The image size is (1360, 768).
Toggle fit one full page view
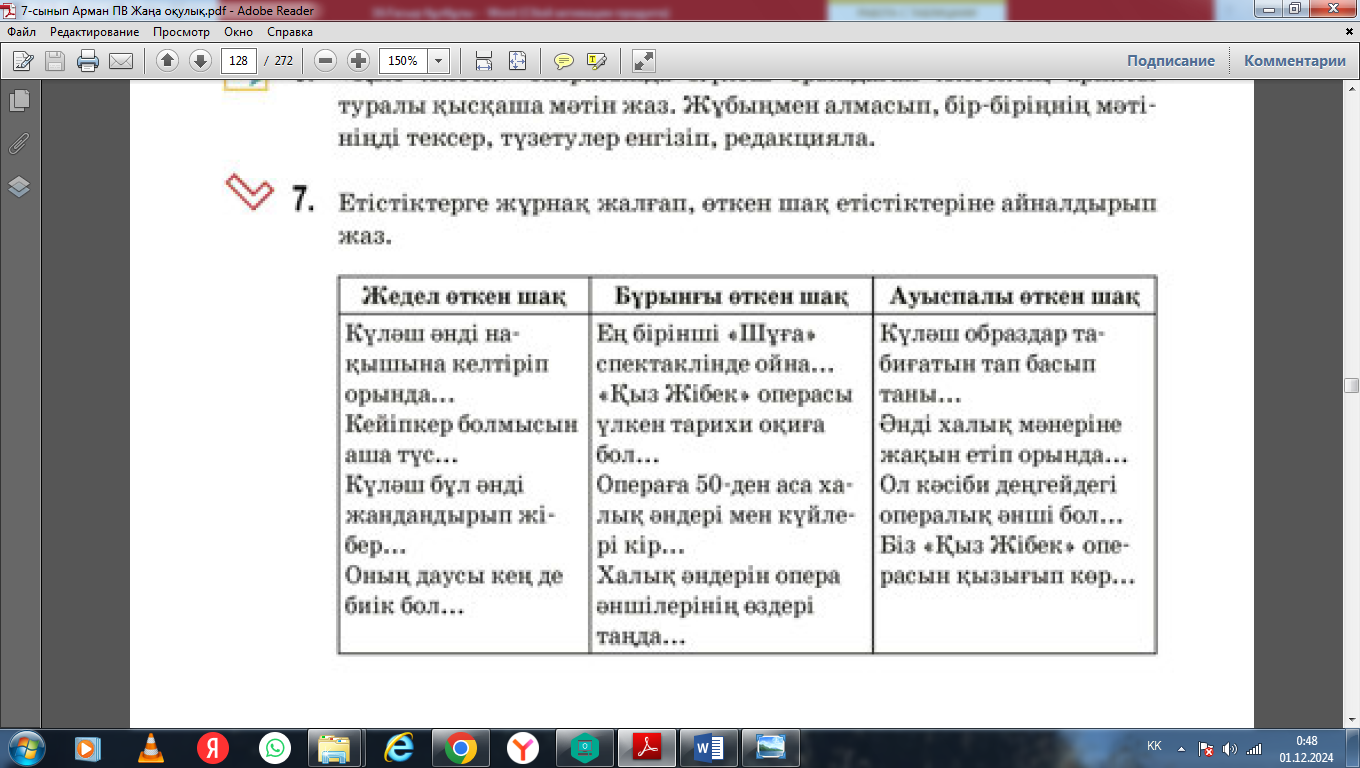pyautogui.click(x=517, y=61)
